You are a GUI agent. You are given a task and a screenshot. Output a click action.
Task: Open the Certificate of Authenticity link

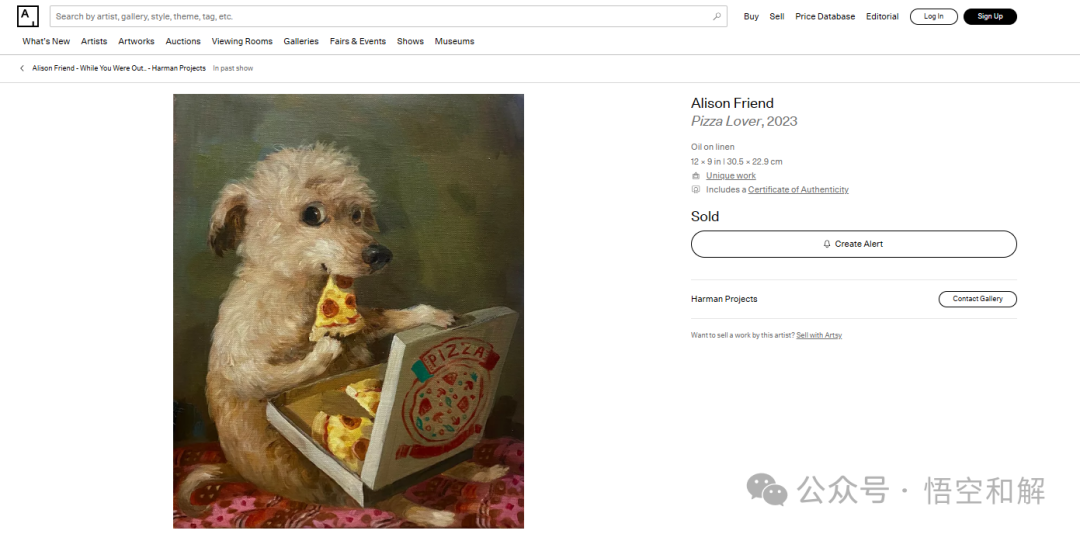pos(798,189)
